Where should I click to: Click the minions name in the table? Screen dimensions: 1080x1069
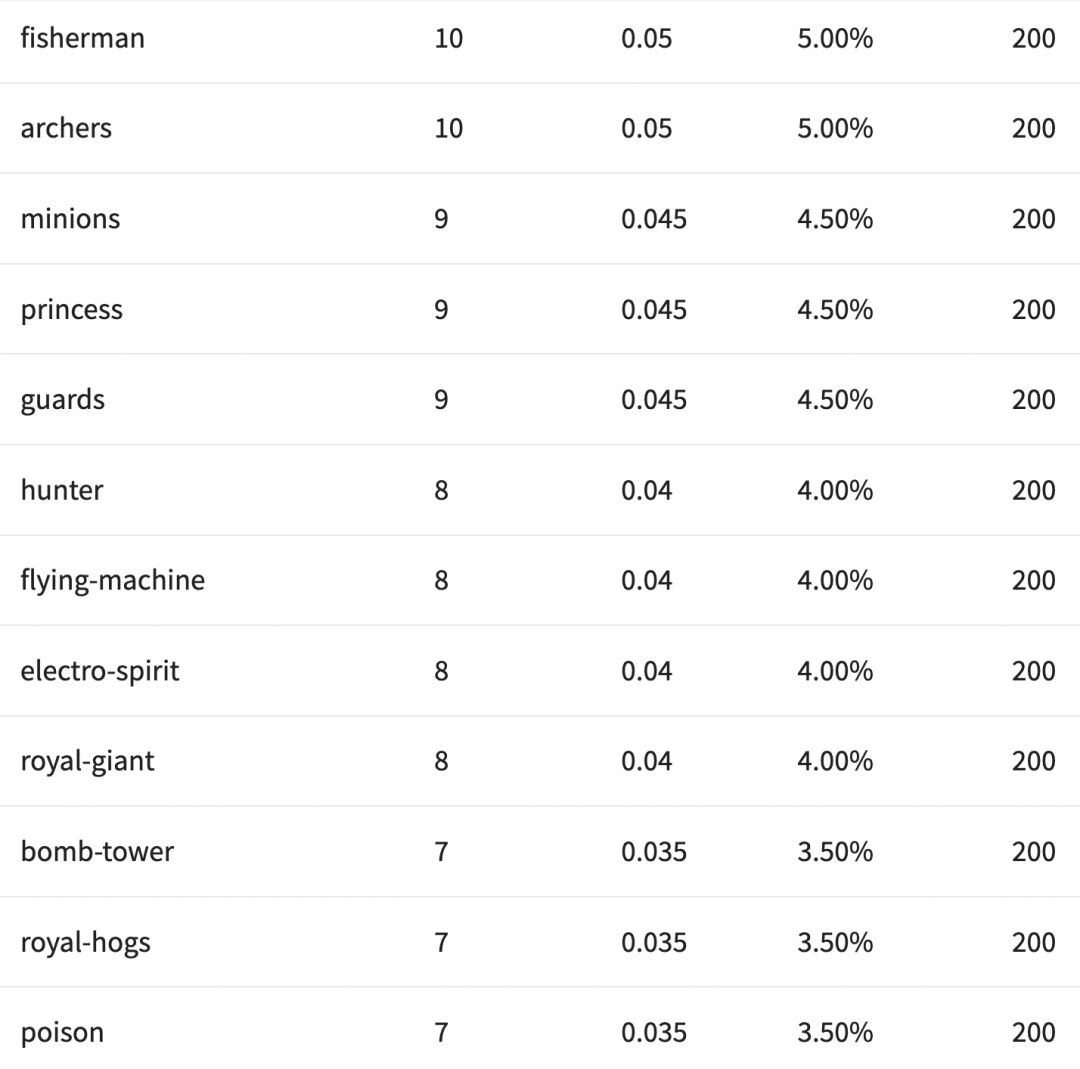pos(70,219)
